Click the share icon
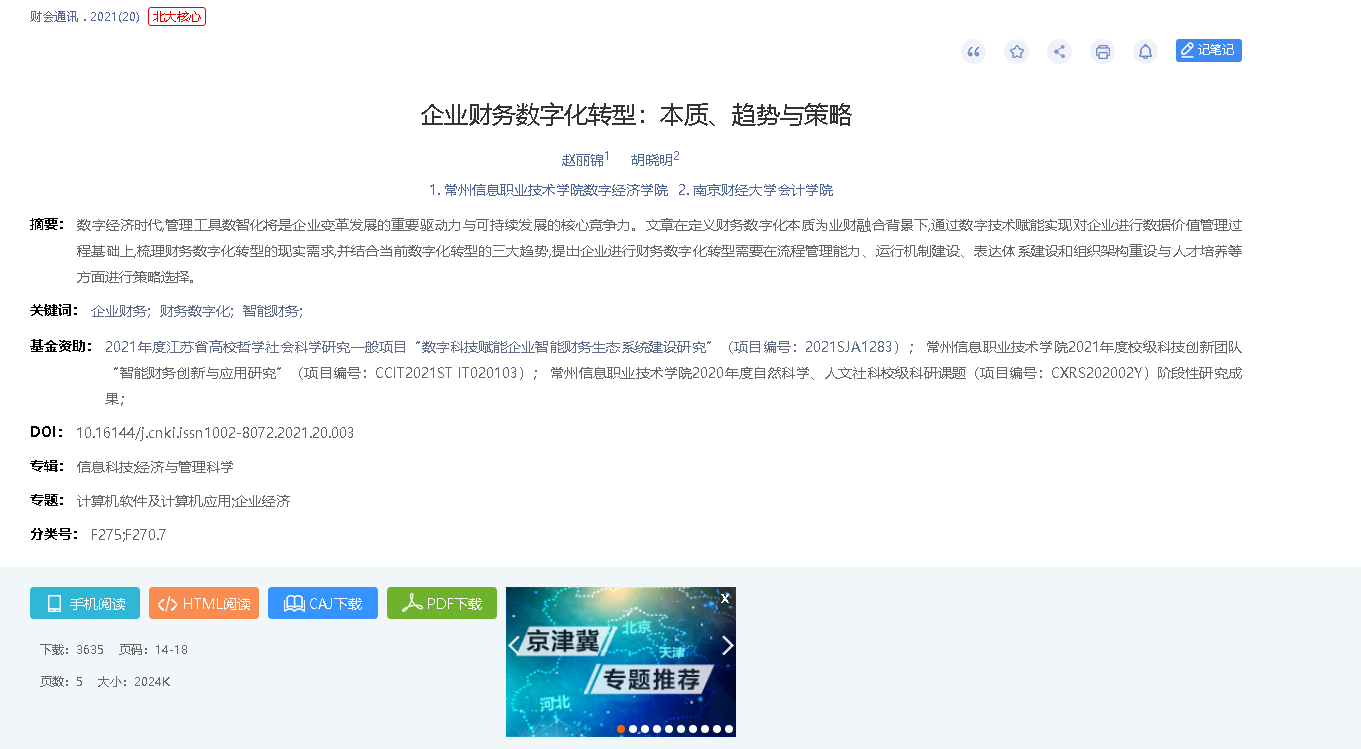 coord(1060,52)
